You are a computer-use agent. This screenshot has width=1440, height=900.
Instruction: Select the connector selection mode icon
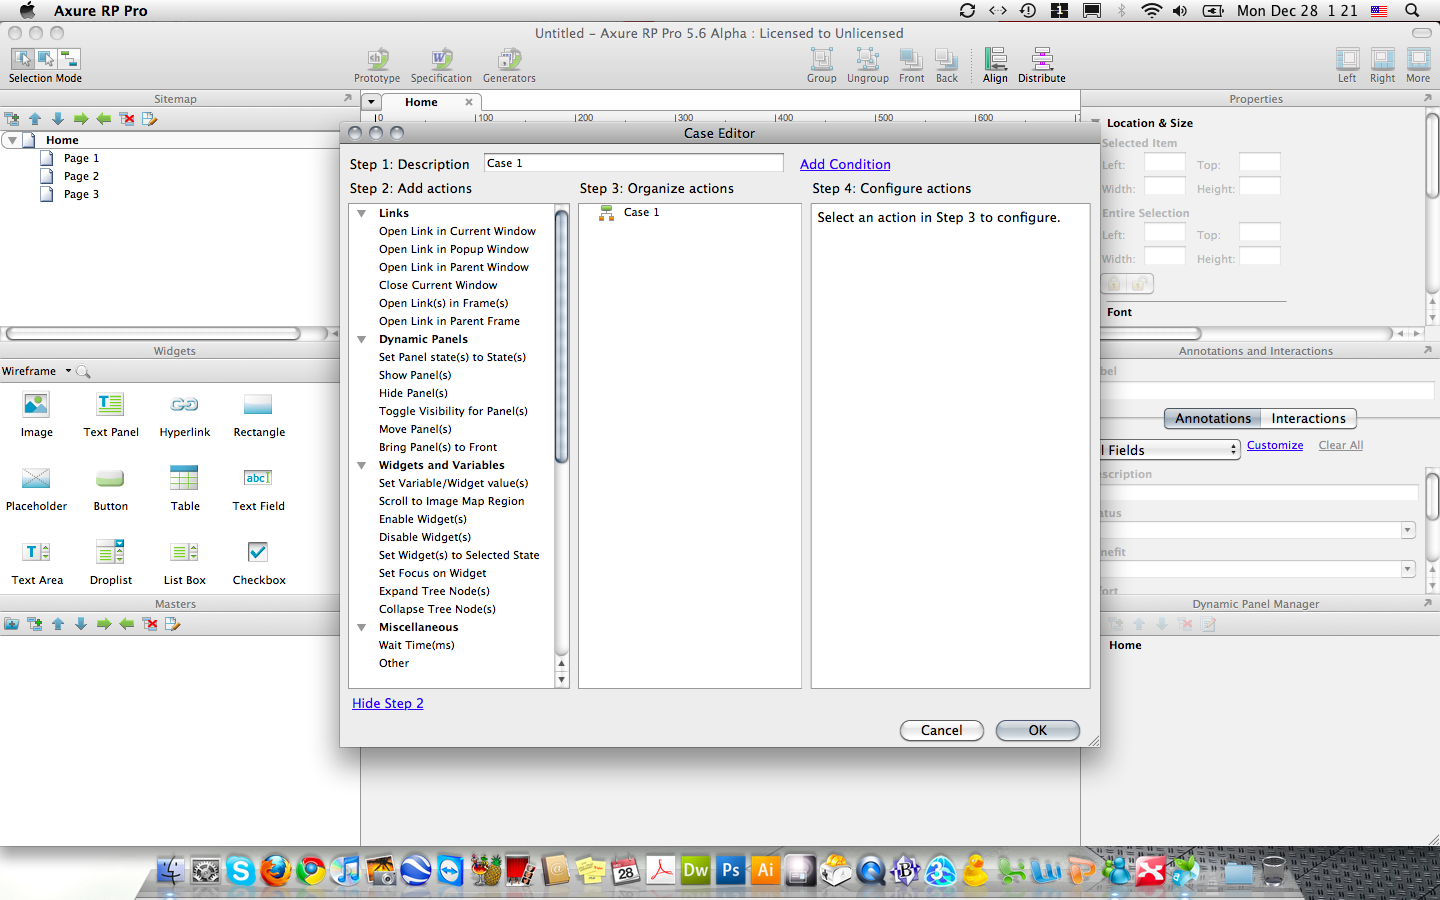(69, 59)
